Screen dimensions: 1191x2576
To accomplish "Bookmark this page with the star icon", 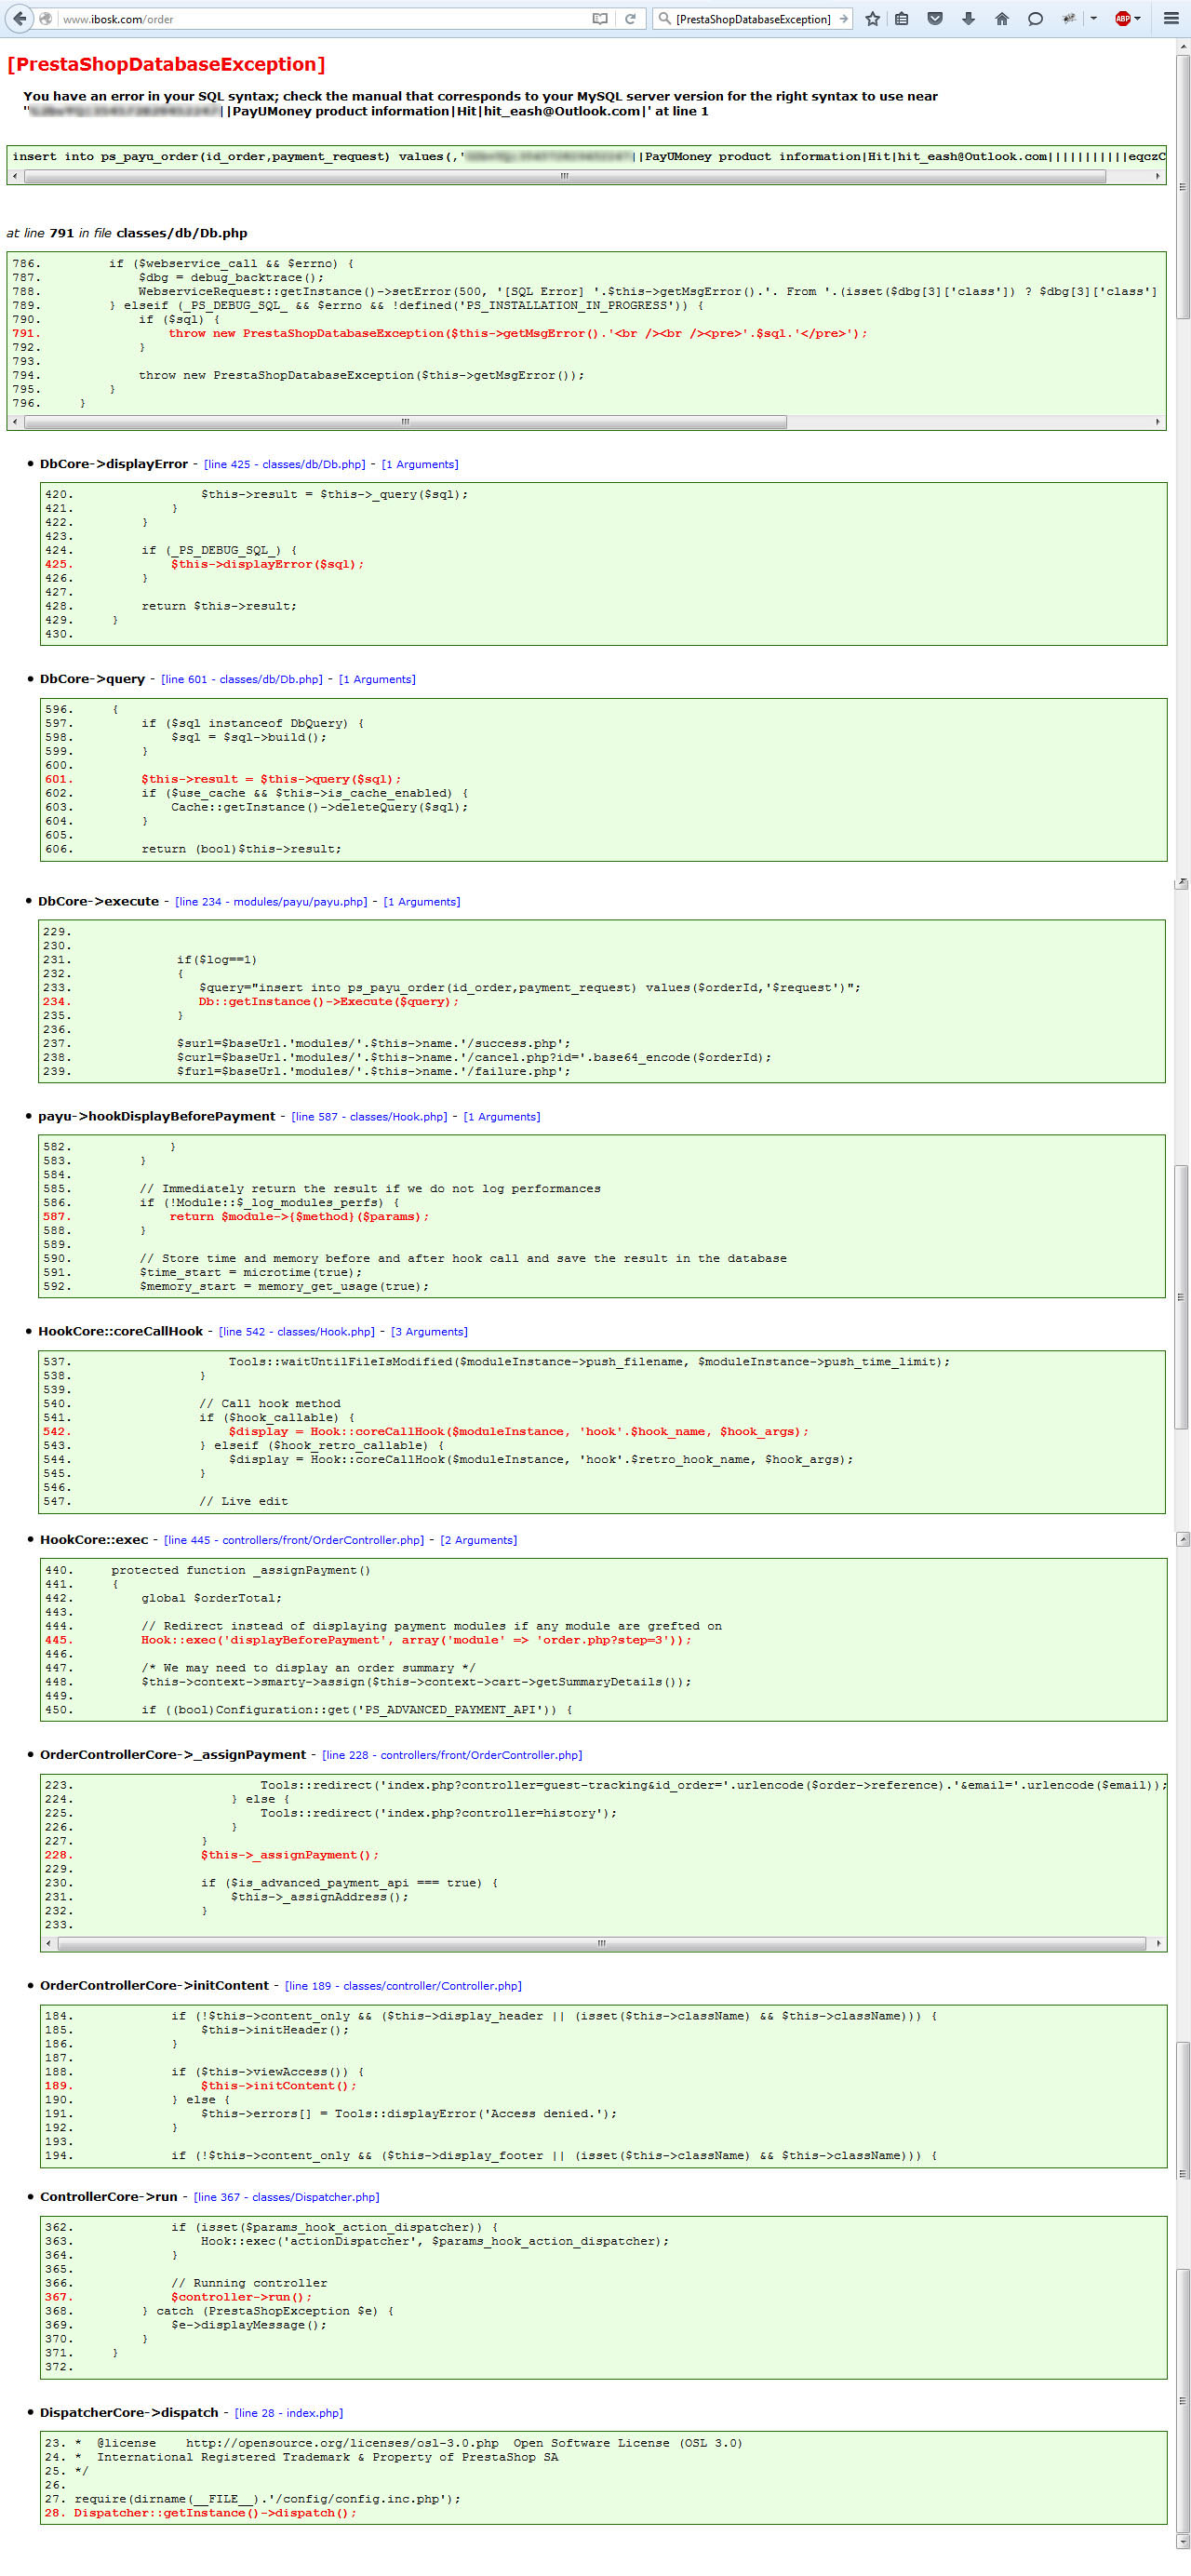I will click(x=872, y=19).
